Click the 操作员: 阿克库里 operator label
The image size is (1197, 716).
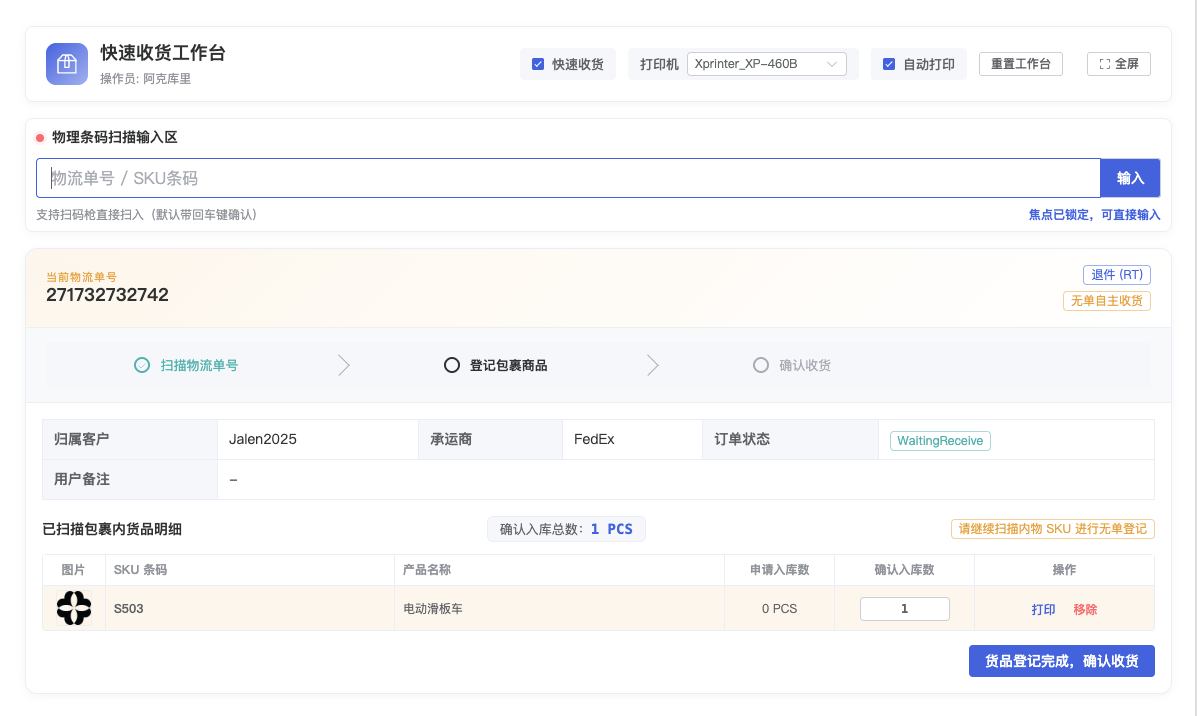pos(145,79)
